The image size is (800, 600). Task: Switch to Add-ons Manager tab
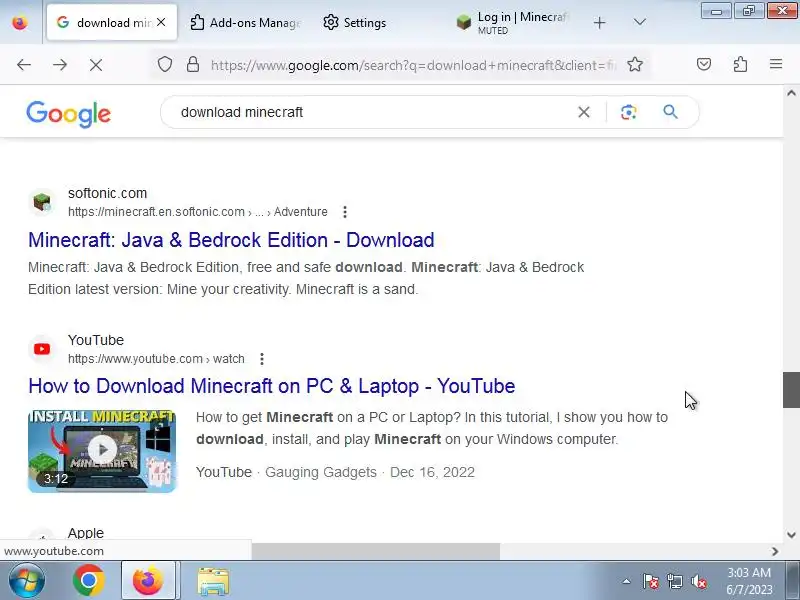(x=245, y=23)
